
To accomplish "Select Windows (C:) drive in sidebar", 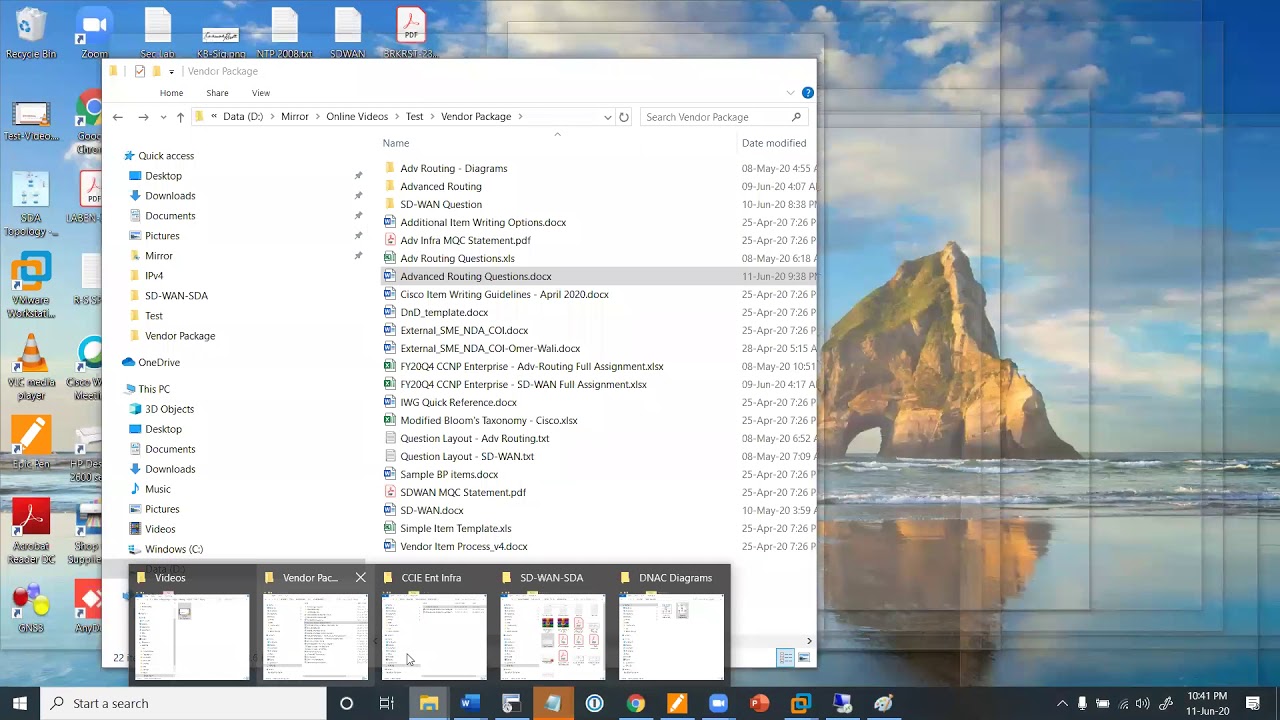I will coord(173,549).
